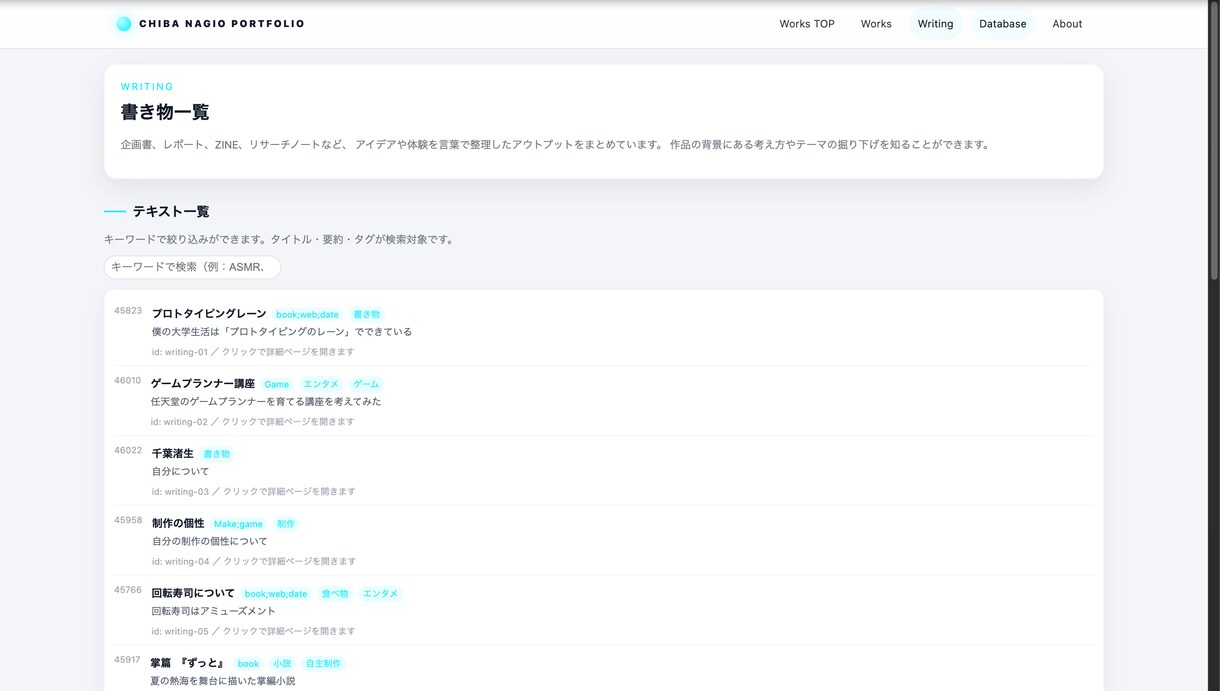Click the book;web;date tag on プロトタイピングレーン
The width and height of the screenshot is (1220, 691).
pyautogui.click(x=307, y=314)
